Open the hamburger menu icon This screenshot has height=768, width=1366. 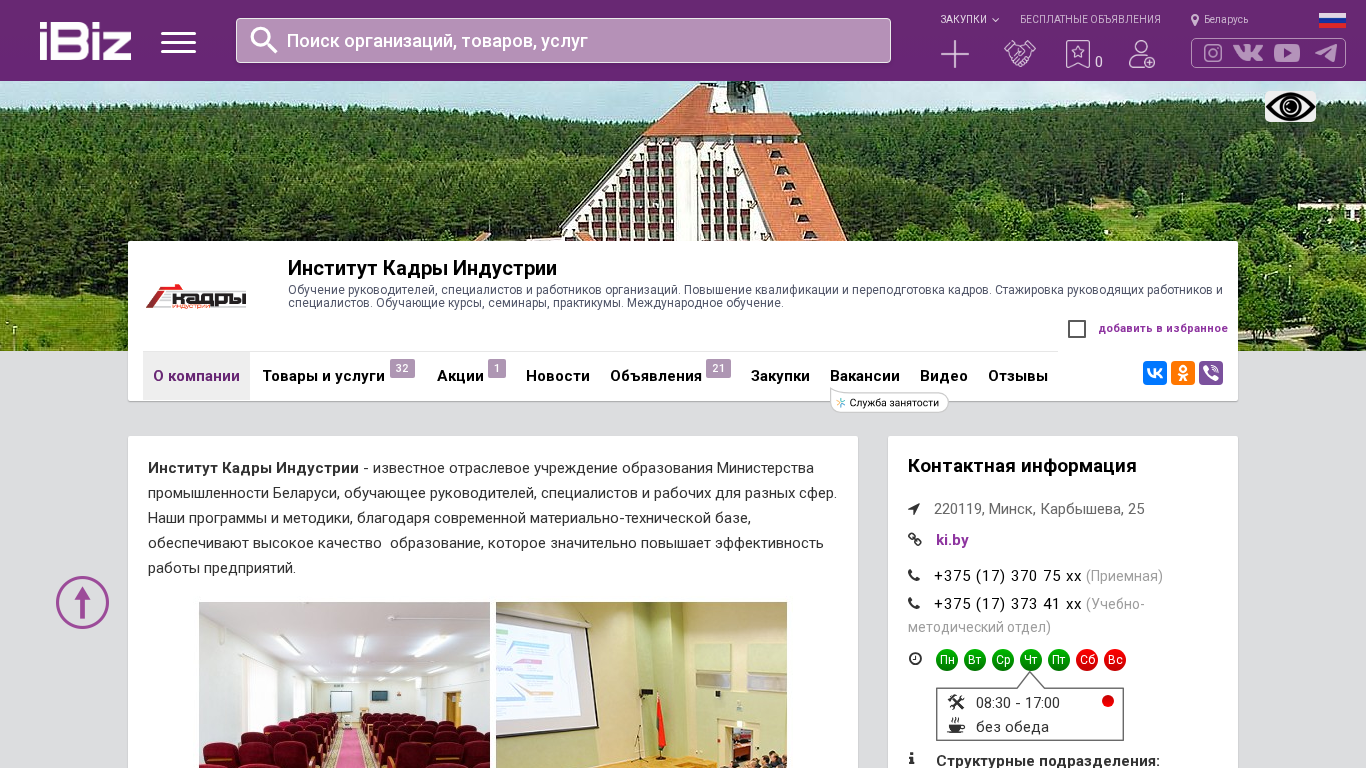[178, 42]
